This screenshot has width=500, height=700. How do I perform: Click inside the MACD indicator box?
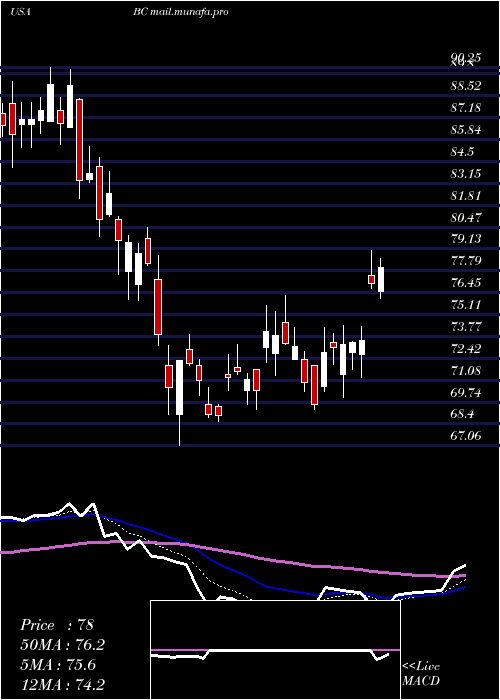[x=275, y=650]
